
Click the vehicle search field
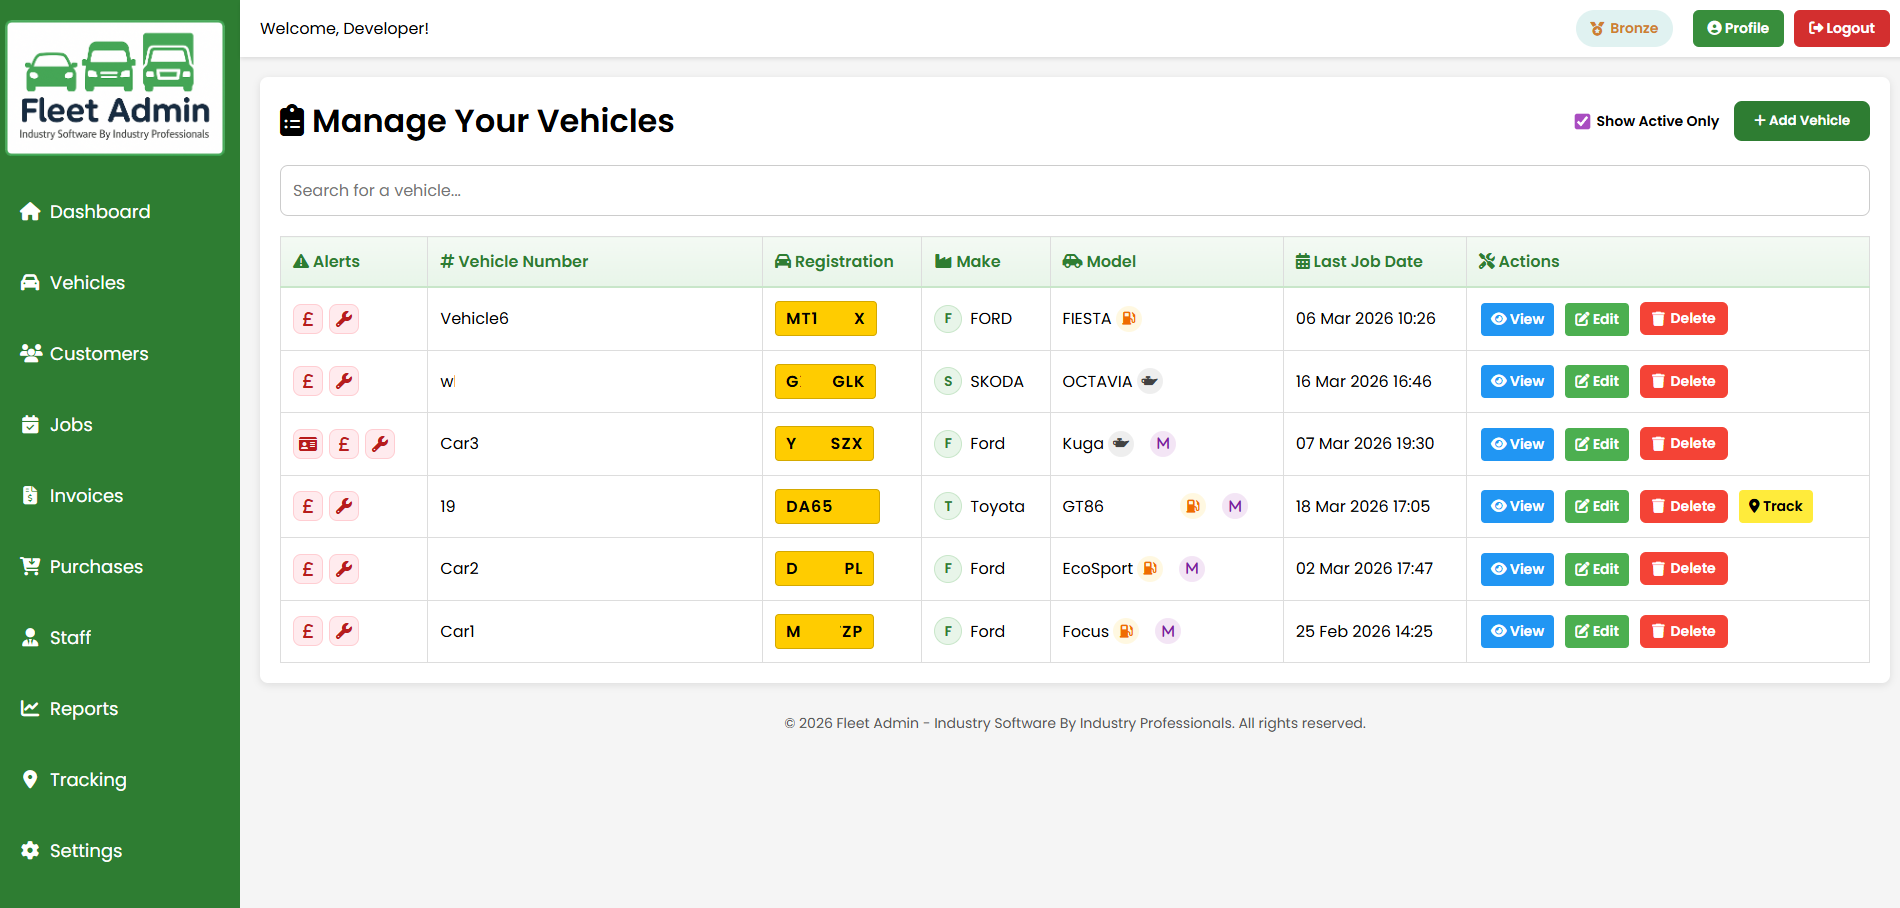(1074, 190)
